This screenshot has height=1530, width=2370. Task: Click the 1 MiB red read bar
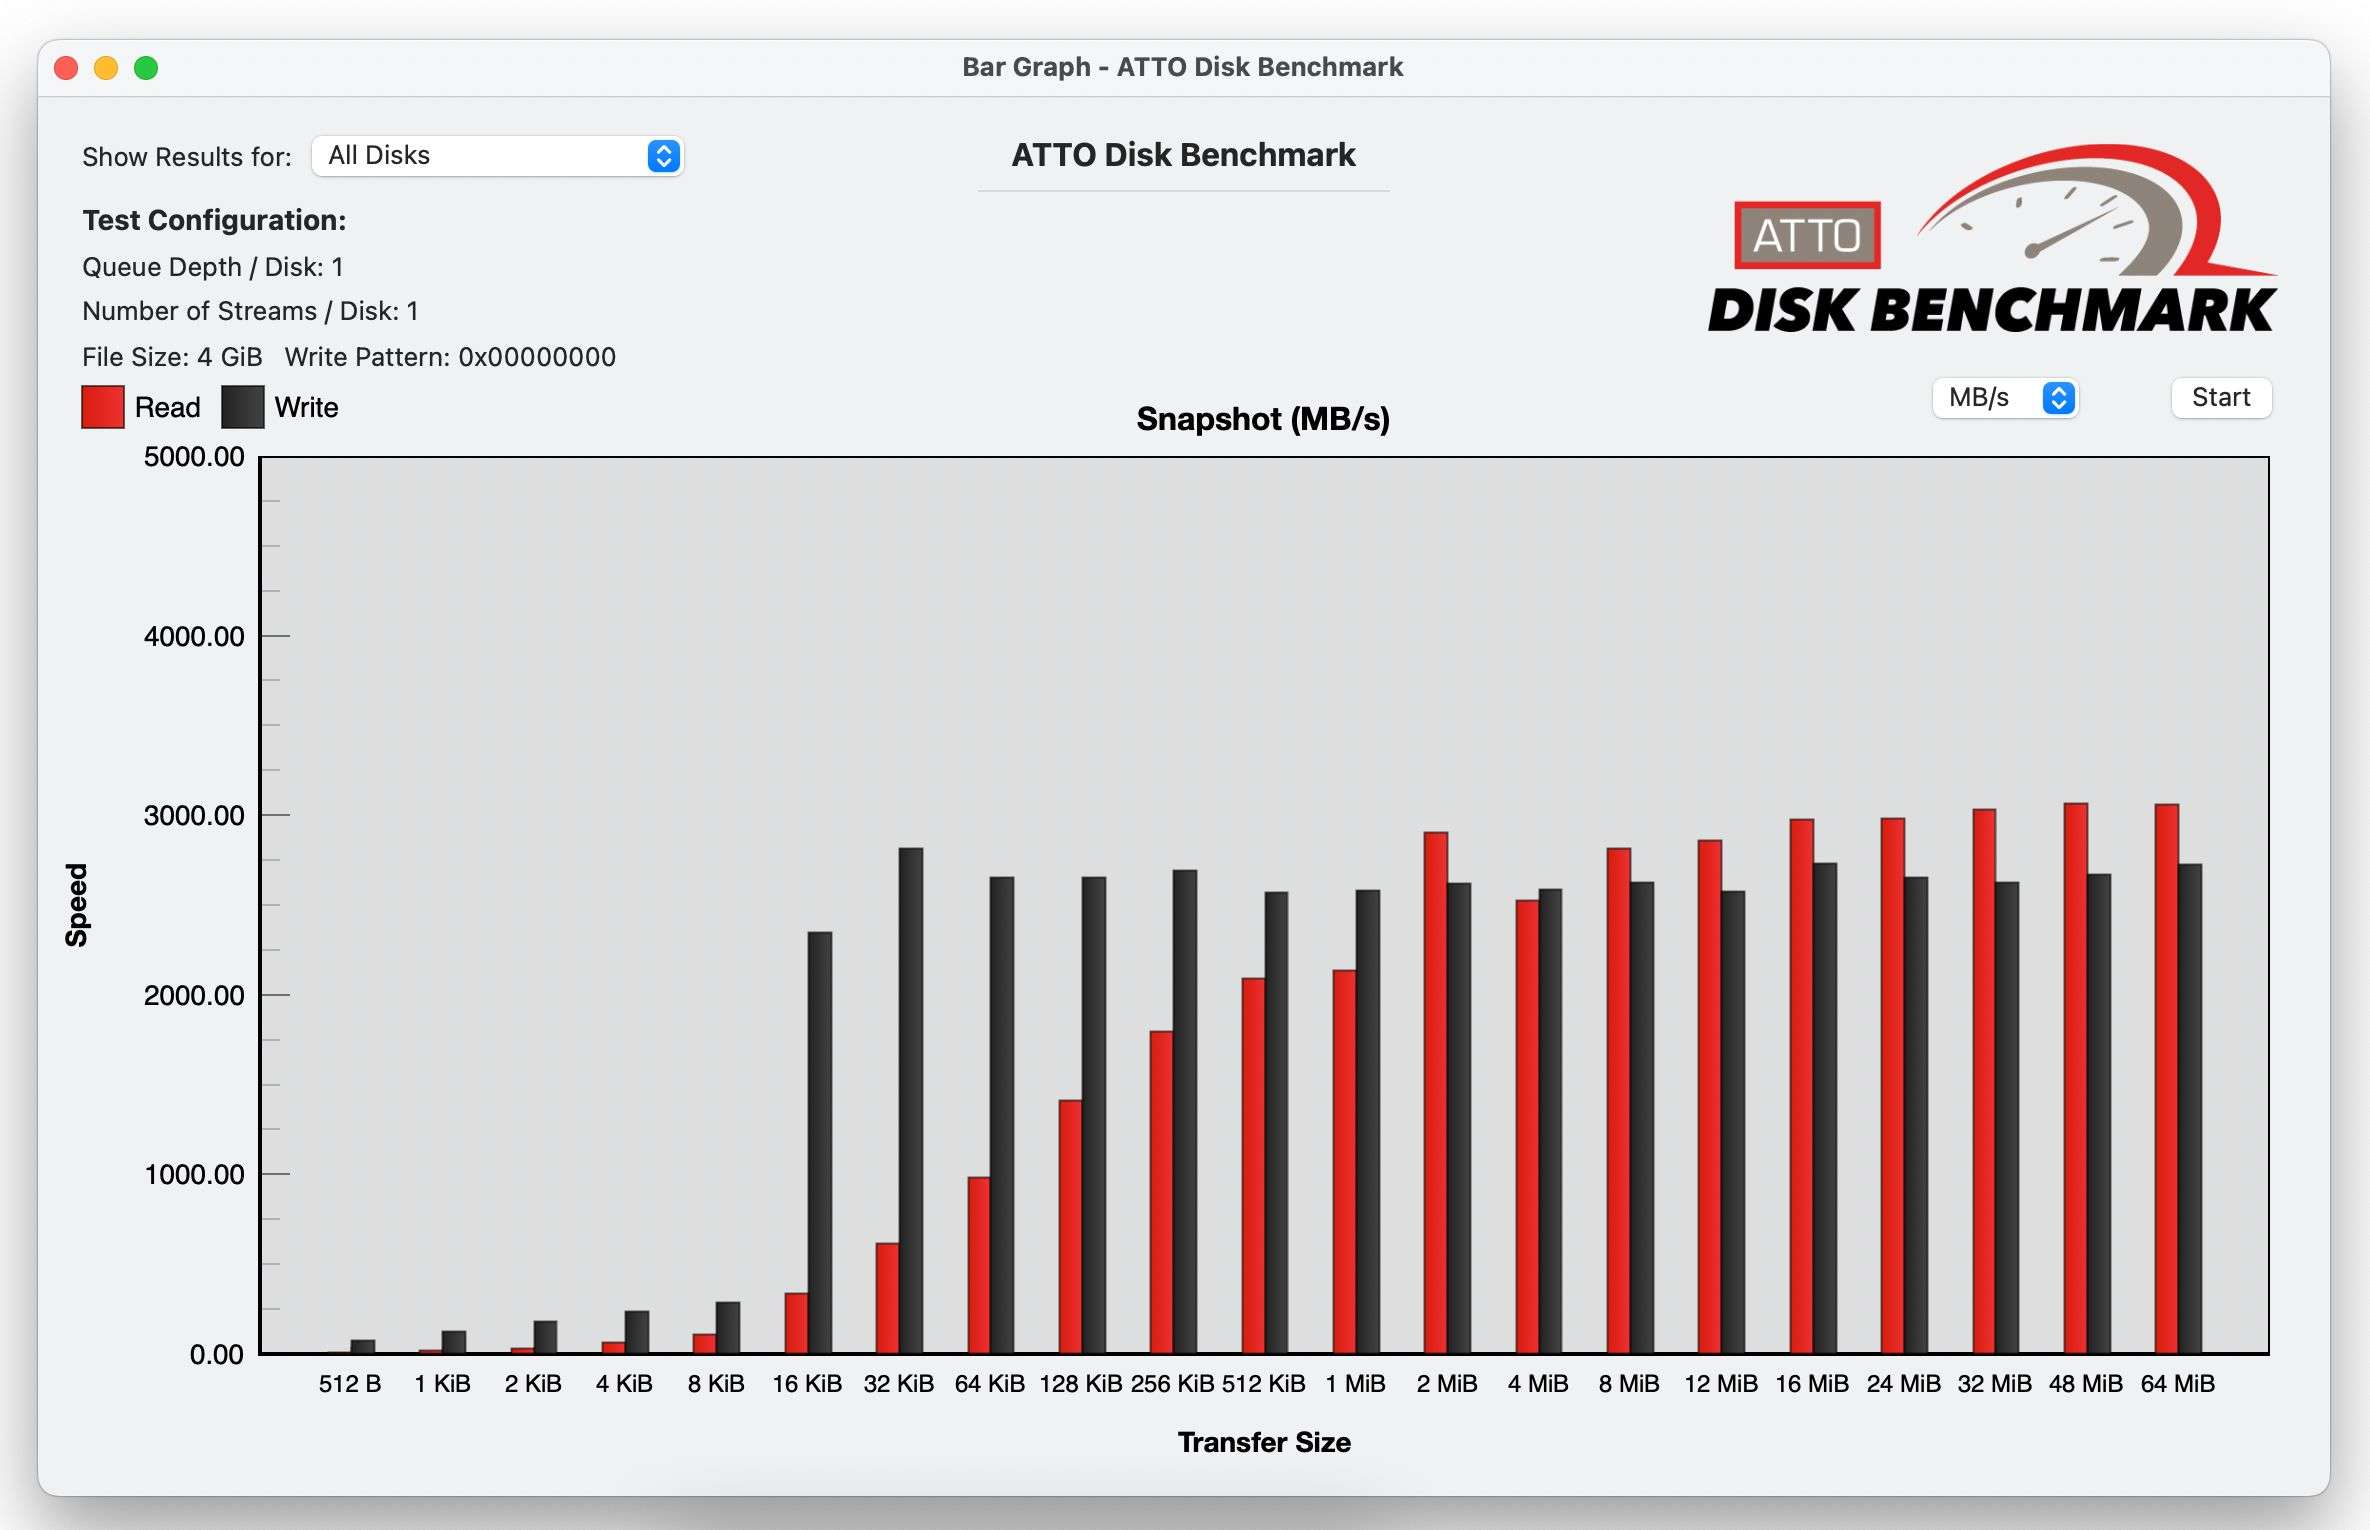(1344, 1162)
